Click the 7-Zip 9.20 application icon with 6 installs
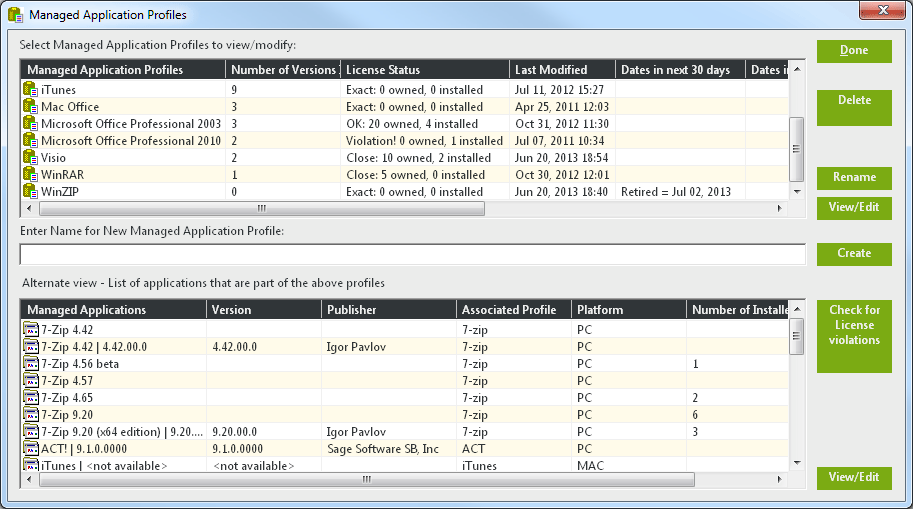 click(x=31, y=415)
